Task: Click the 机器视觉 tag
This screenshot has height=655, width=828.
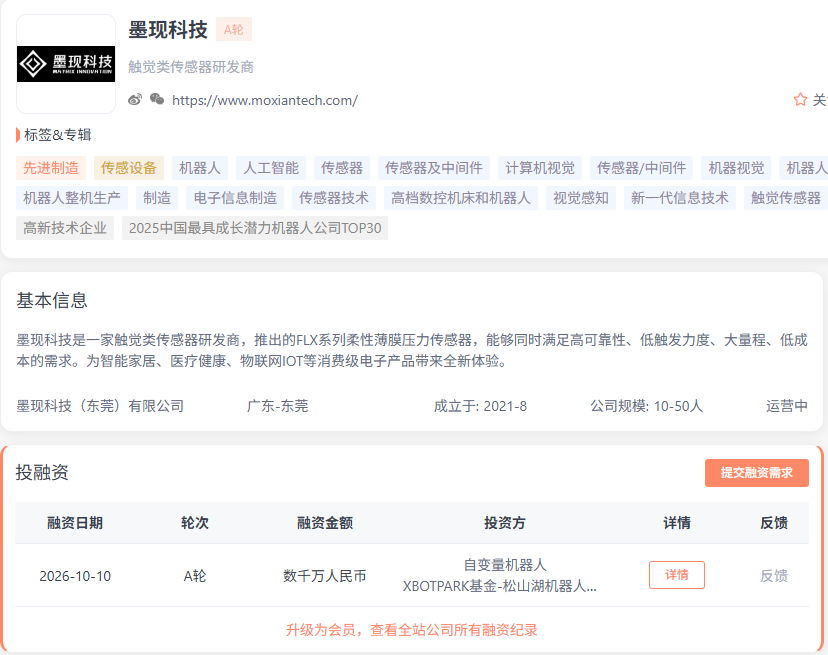Action: 736,168
